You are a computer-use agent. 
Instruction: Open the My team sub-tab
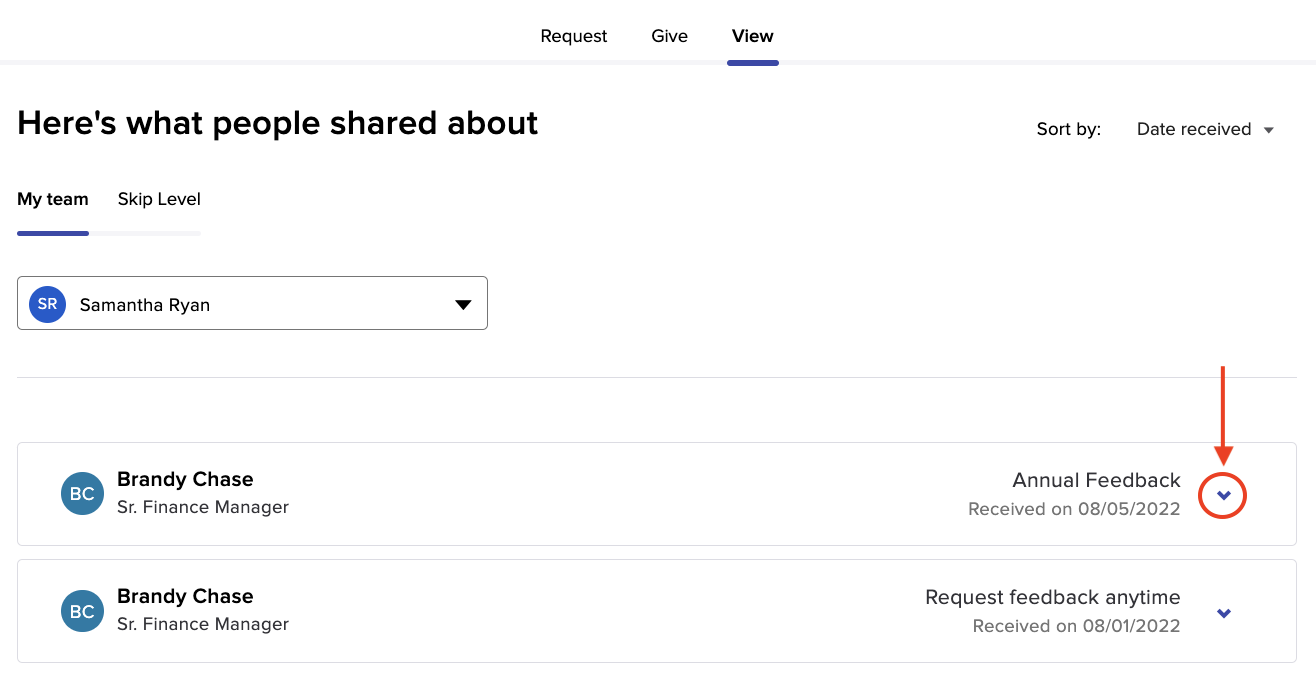click(x=53, y=199)
